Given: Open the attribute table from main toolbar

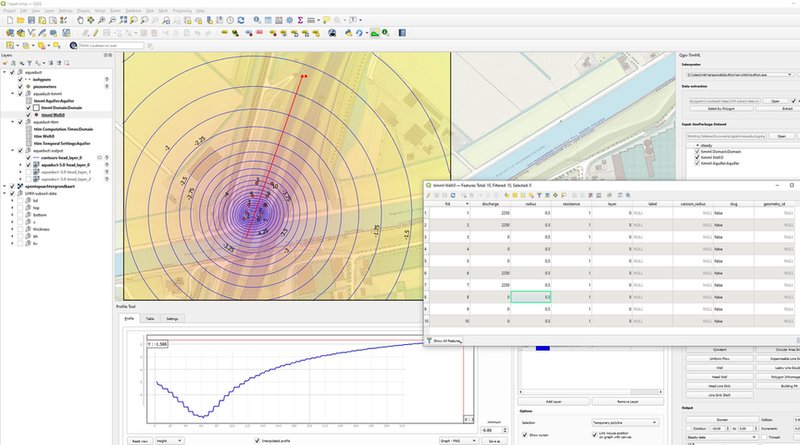Looking at the screenshot, I should click(x=268, y=20).
